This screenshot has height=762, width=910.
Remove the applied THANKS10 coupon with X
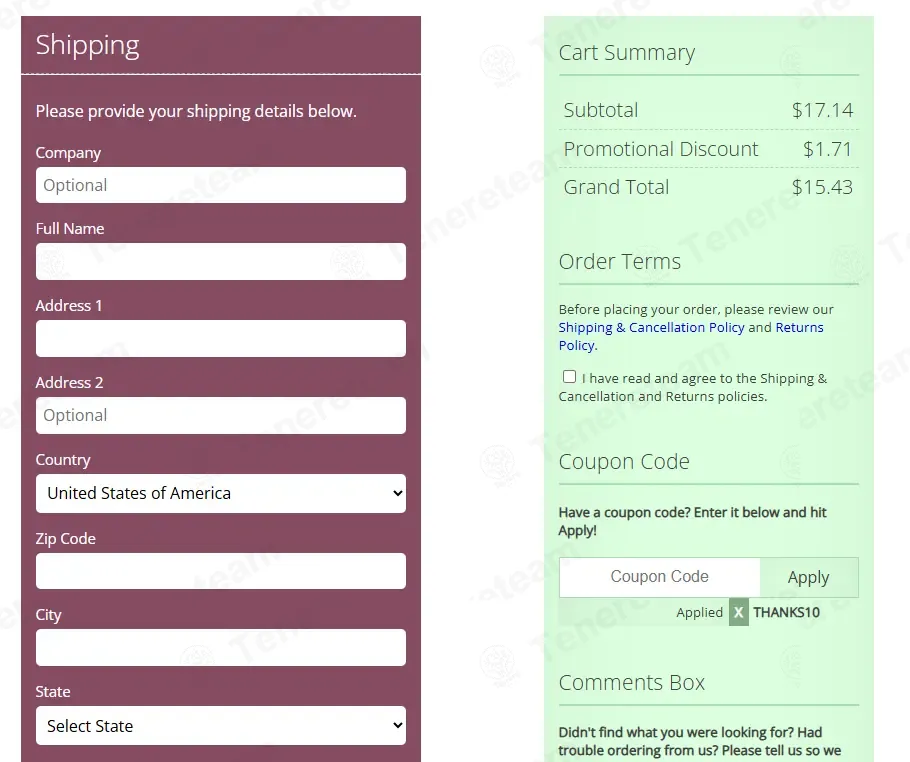[x=738, y=613]
